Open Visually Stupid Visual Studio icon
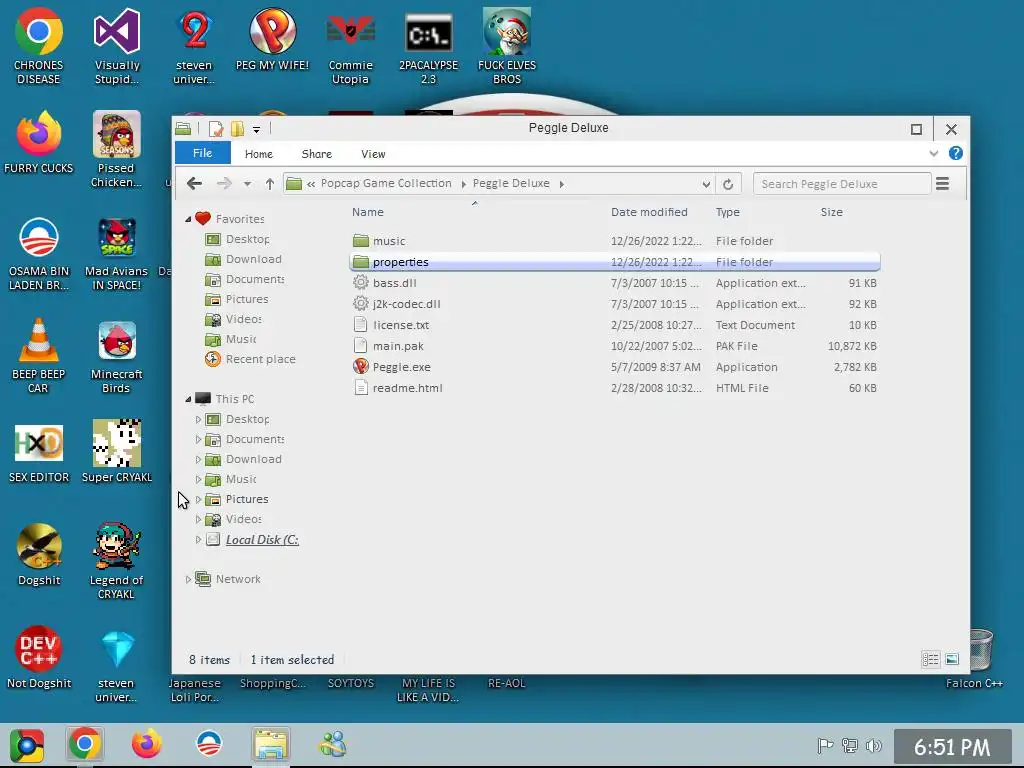The height and width of the screenshot is (768, 1024). tap(117, 46)
